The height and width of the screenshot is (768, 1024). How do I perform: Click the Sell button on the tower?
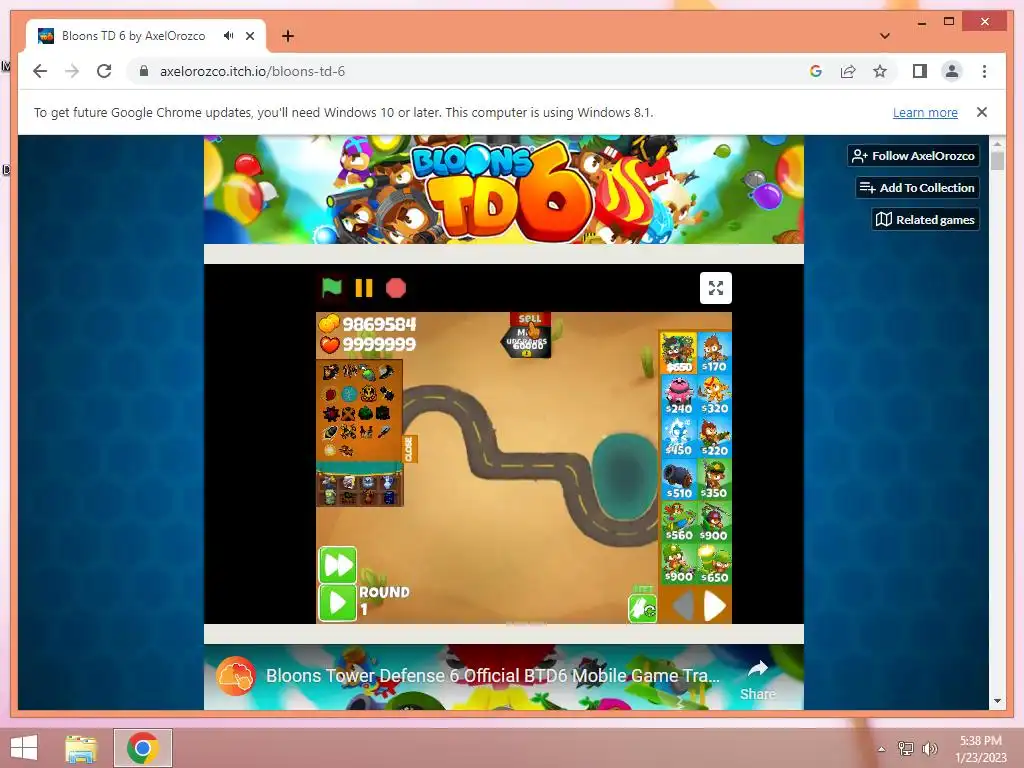[530, 319]
